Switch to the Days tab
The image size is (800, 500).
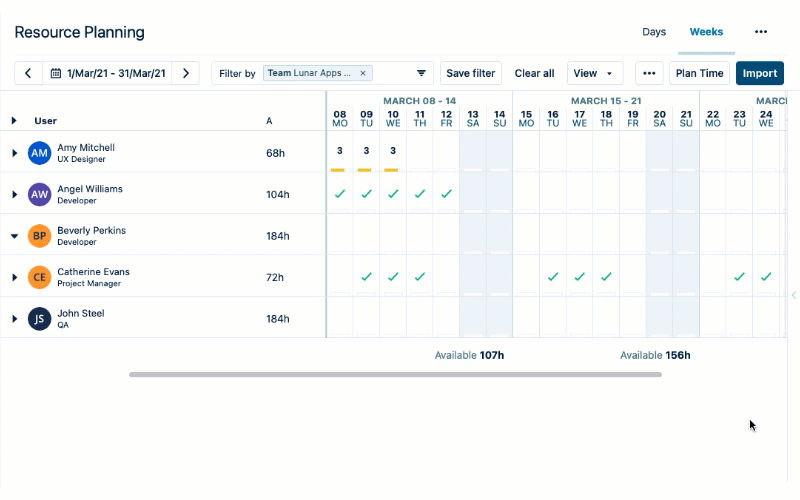point(654,32)
